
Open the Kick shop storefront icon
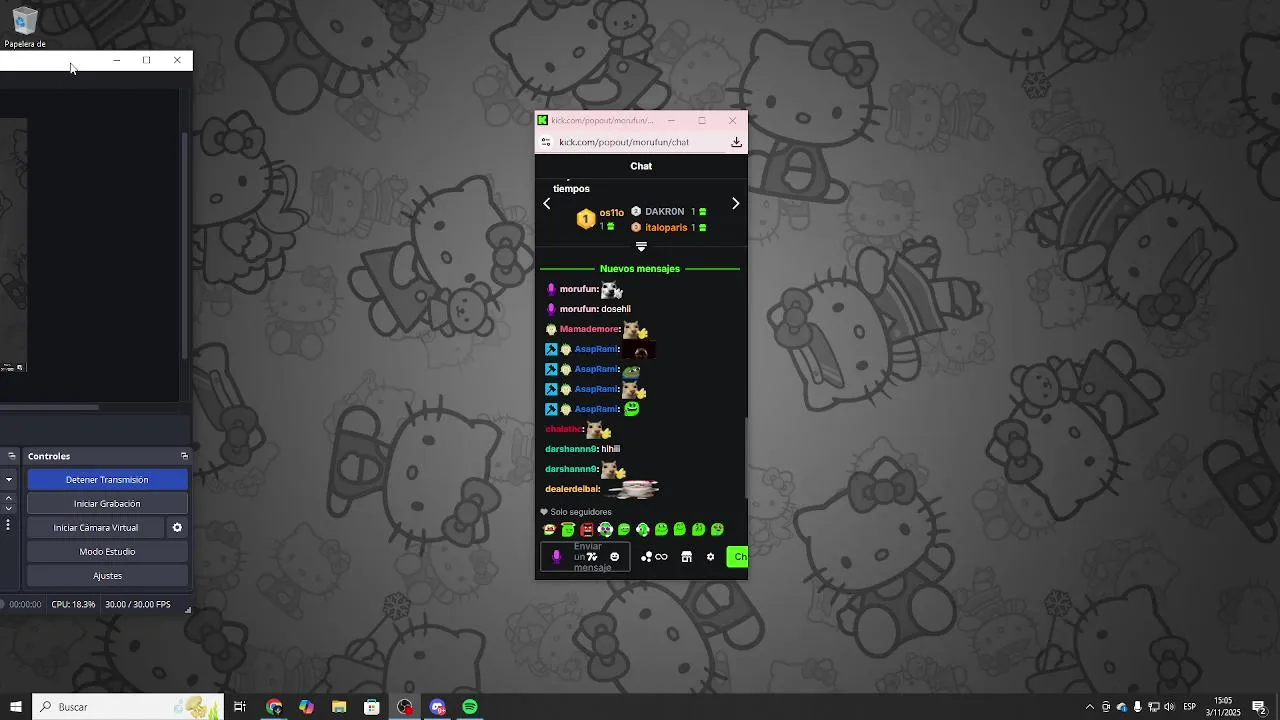686,557
